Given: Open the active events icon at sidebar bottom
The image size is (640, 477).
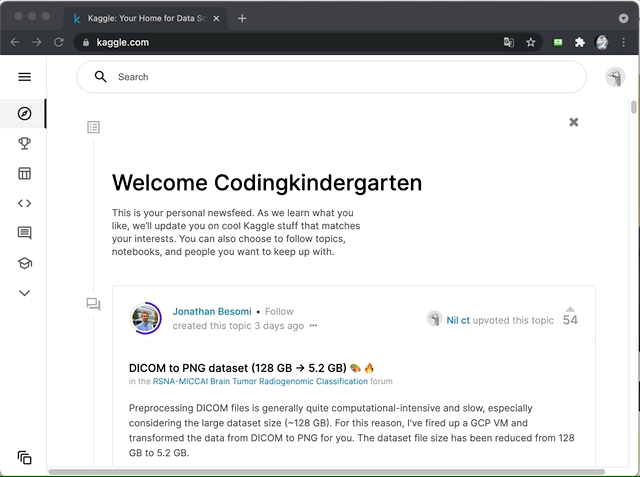Looking at the screenshot, I should pyautogui.click(x=24, y=458).
